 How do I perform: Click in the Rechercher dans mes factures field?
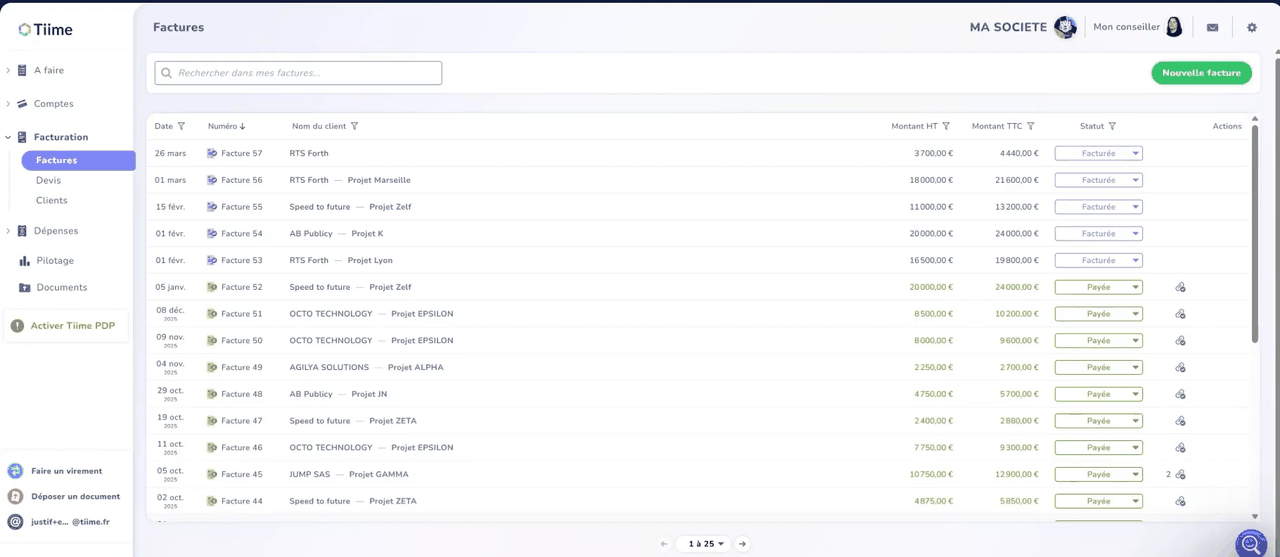pos(298,73)
